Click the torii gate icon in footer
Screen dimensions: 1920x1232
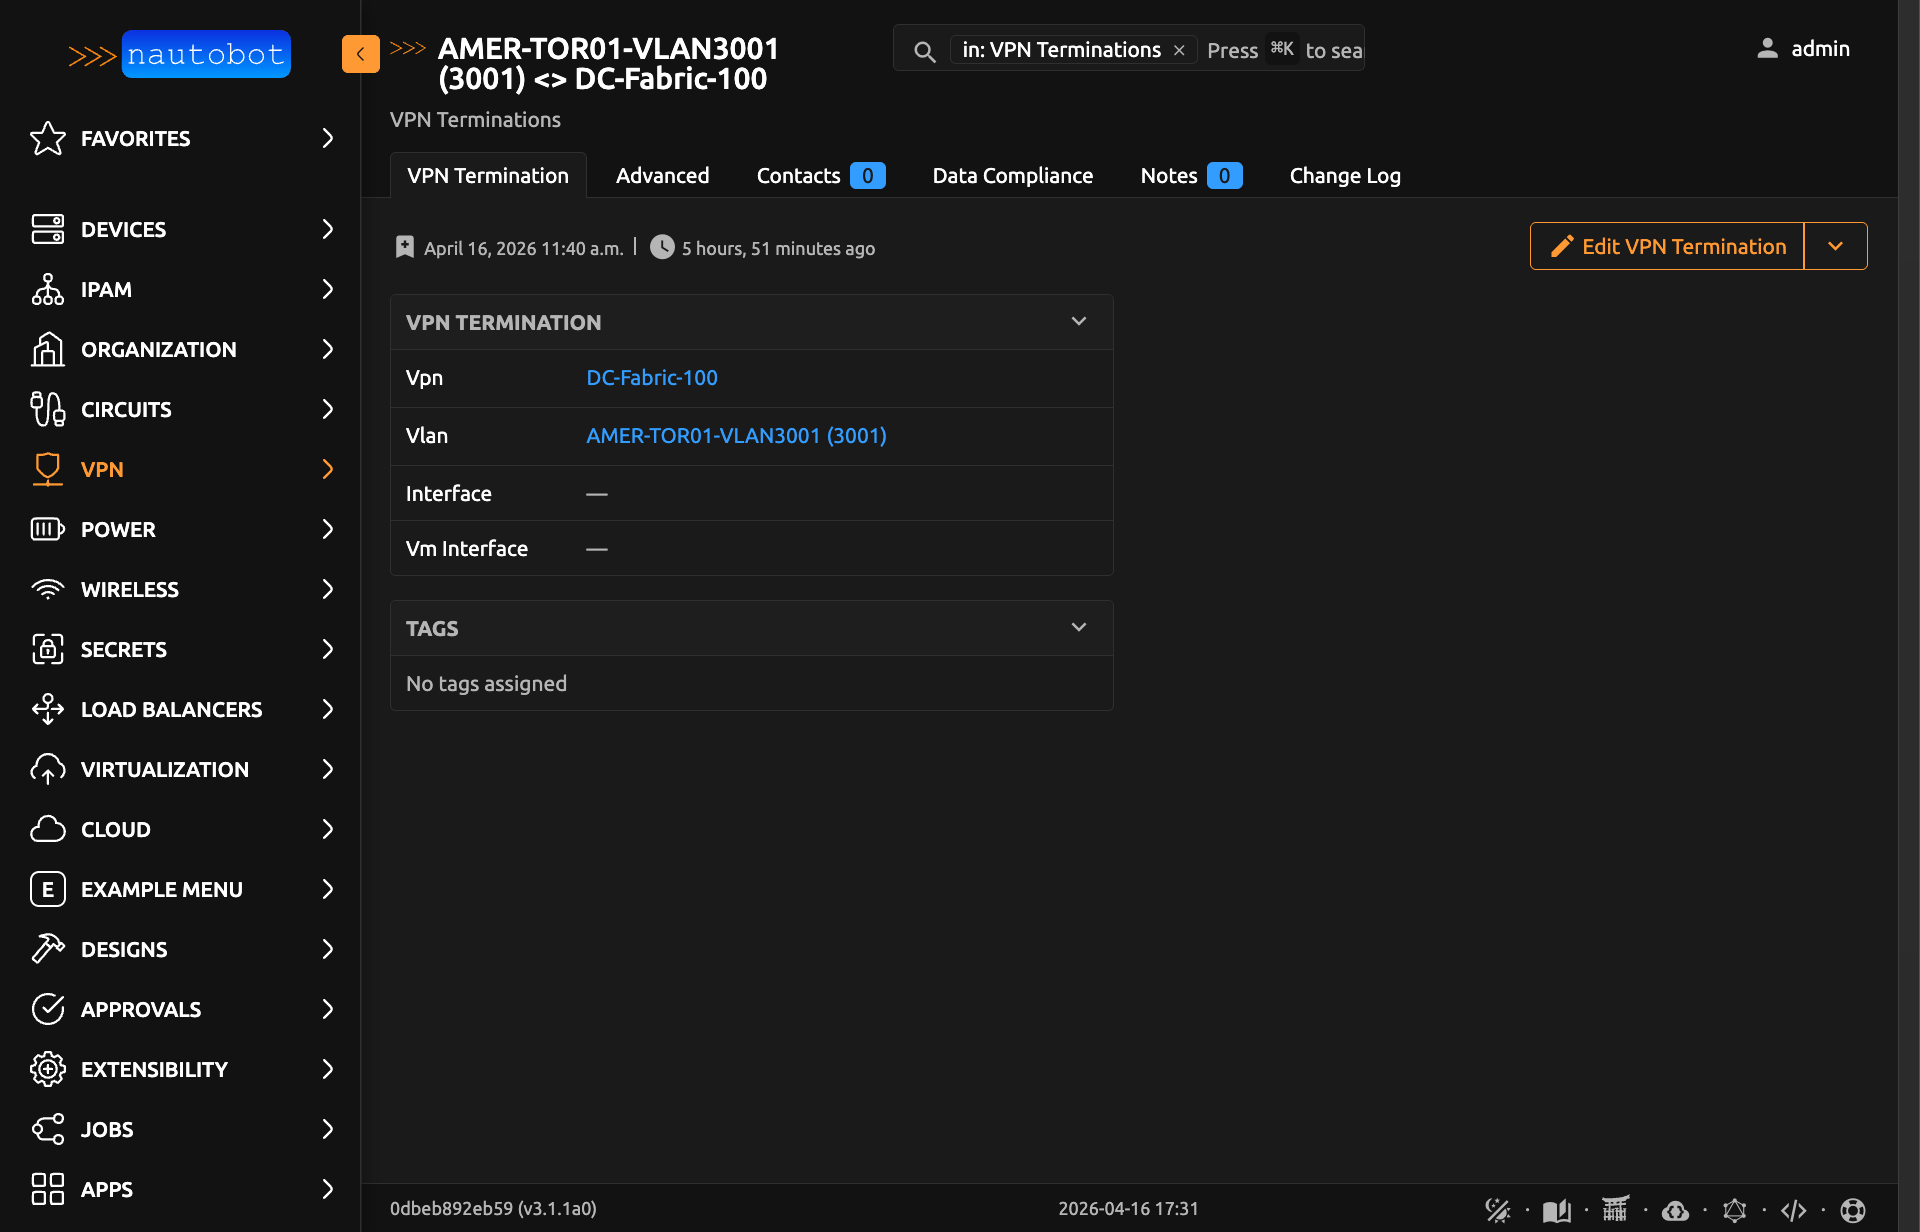tap(1615, 1210)
